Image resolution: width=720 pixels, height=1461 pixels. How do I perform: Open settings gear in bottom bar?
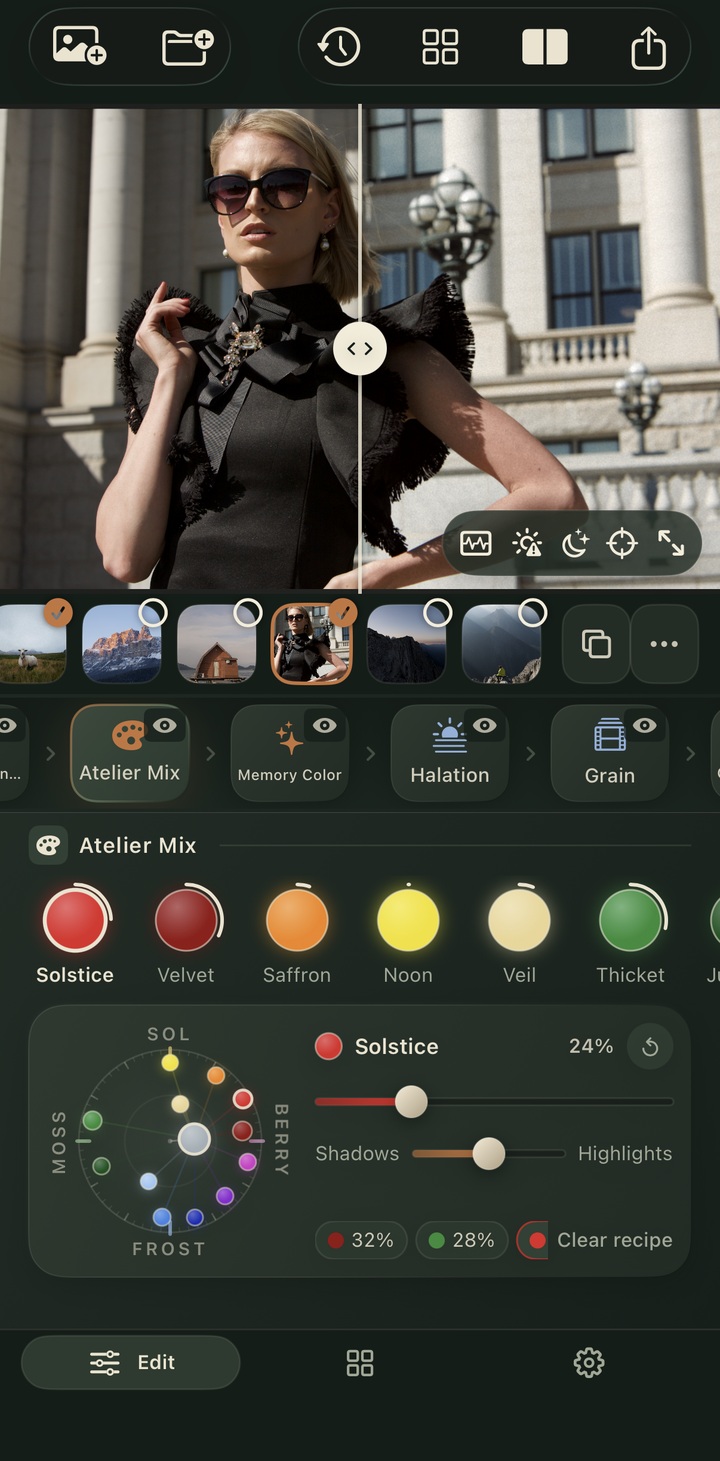[x=589, y=1362]
